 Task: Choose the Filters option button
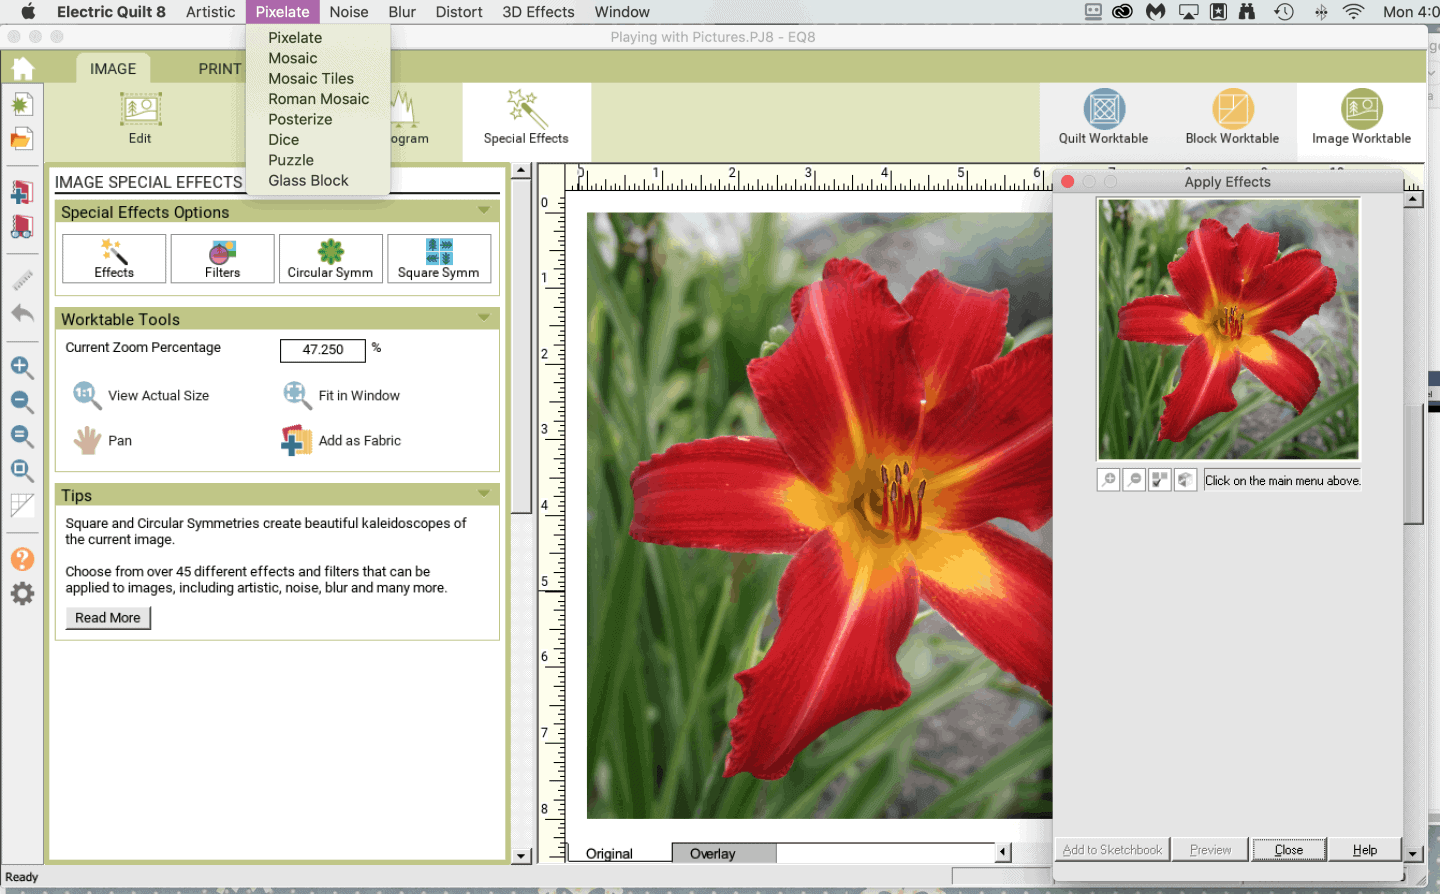(x=222, y=259)
